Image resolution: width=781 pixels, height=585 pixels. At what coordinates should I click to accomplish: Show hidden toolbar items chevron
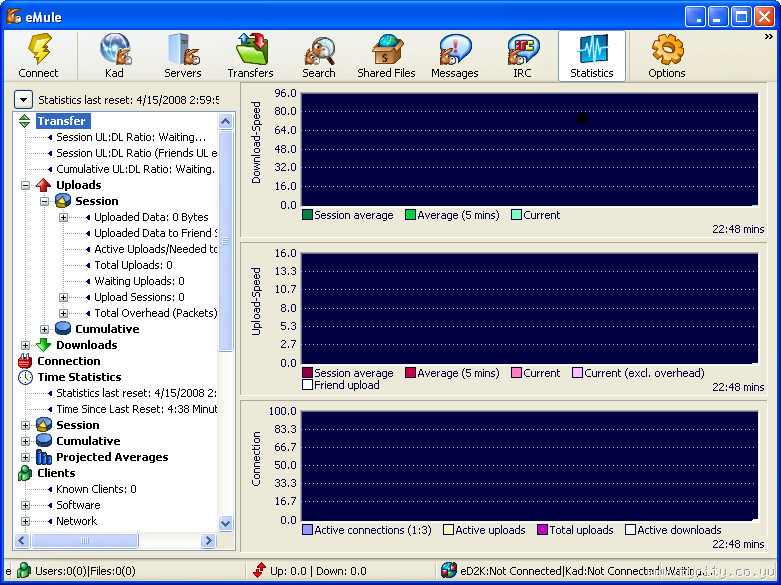[769, 37]
